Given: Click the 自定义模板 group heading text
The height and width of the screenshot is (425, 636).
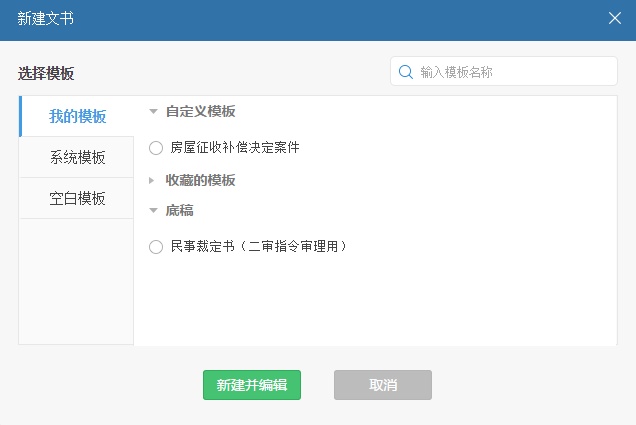Looking at the screenshot, I should pyautogui.click(x=200, y=112).
